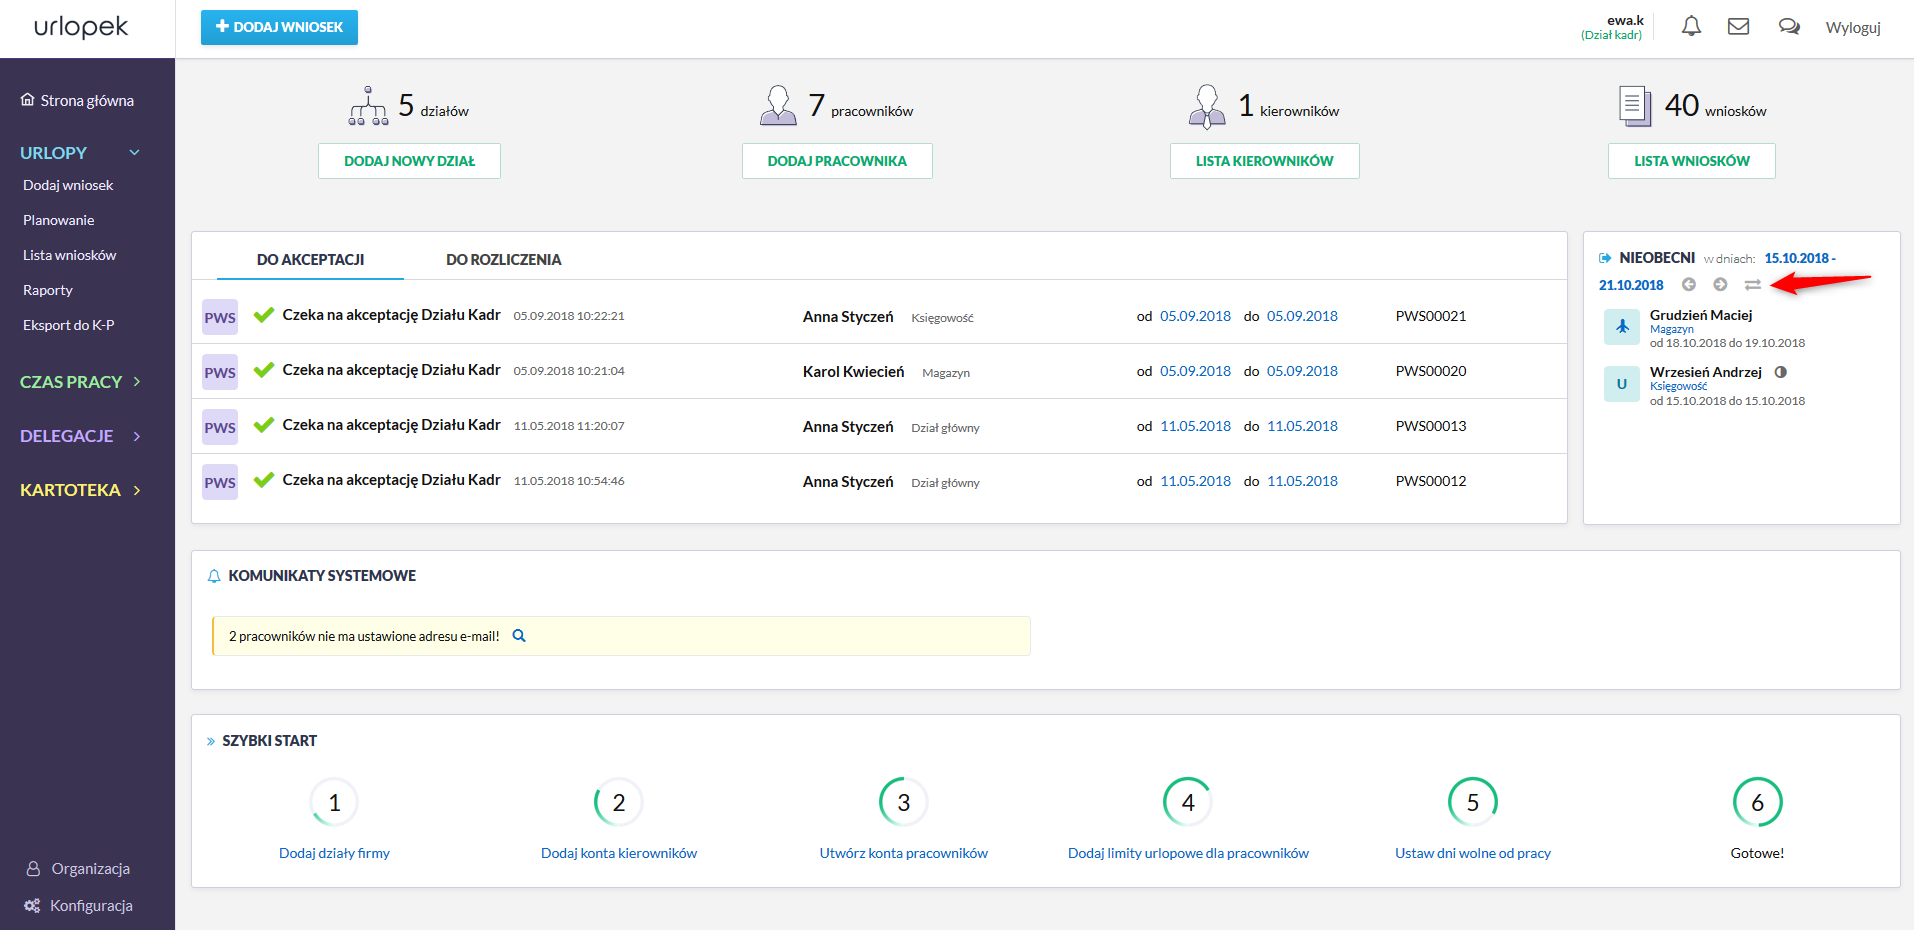Open quick start step 1 circle
The width and height of the screenshot is (1914, 930).
335,802
